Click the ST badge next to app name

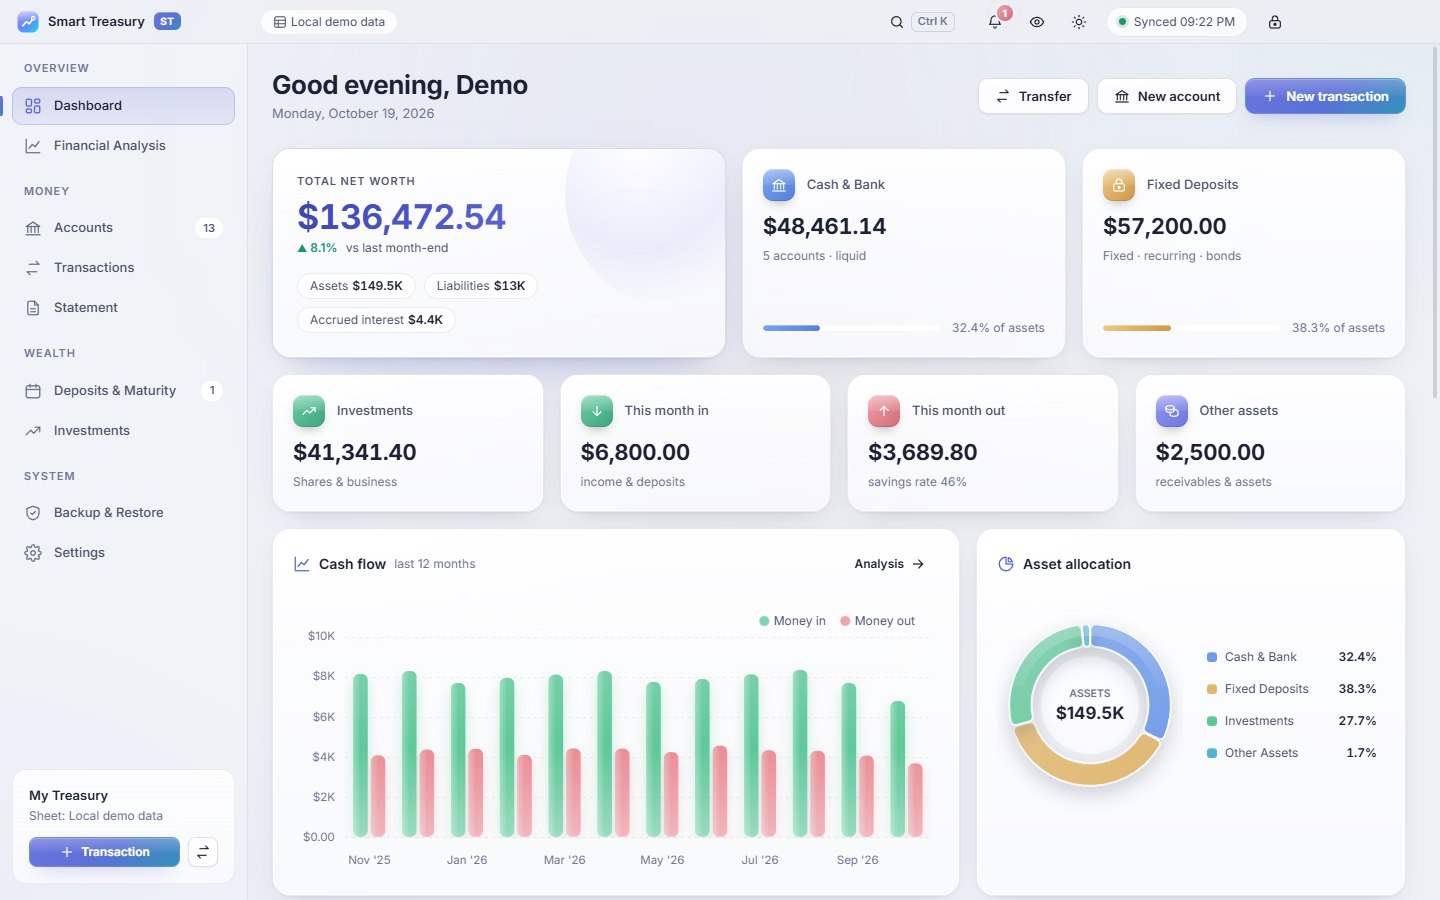click(x=167, y=21)
